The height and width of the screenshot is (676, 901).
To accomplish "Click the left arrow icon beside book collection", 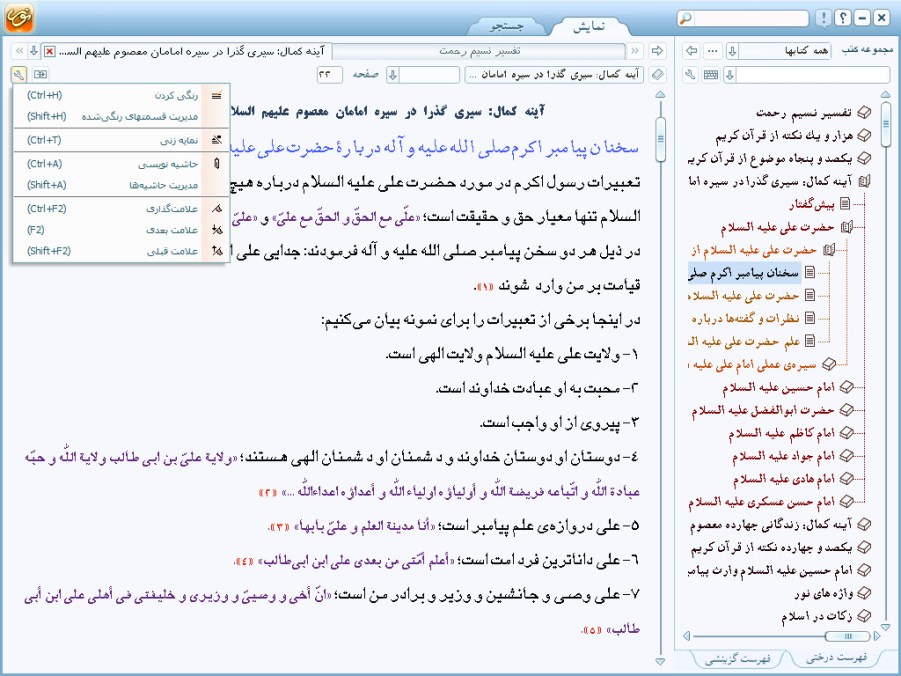I will tap(692, 51).
